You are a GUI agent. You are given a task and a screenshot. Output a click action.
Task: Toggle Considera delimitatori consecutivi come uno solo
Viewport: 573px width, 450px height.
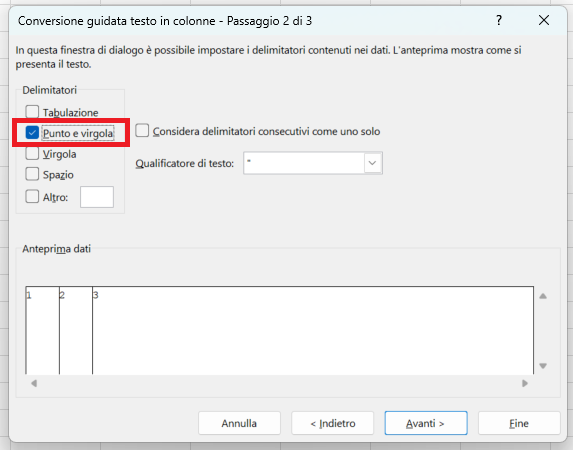coord(142,131)
